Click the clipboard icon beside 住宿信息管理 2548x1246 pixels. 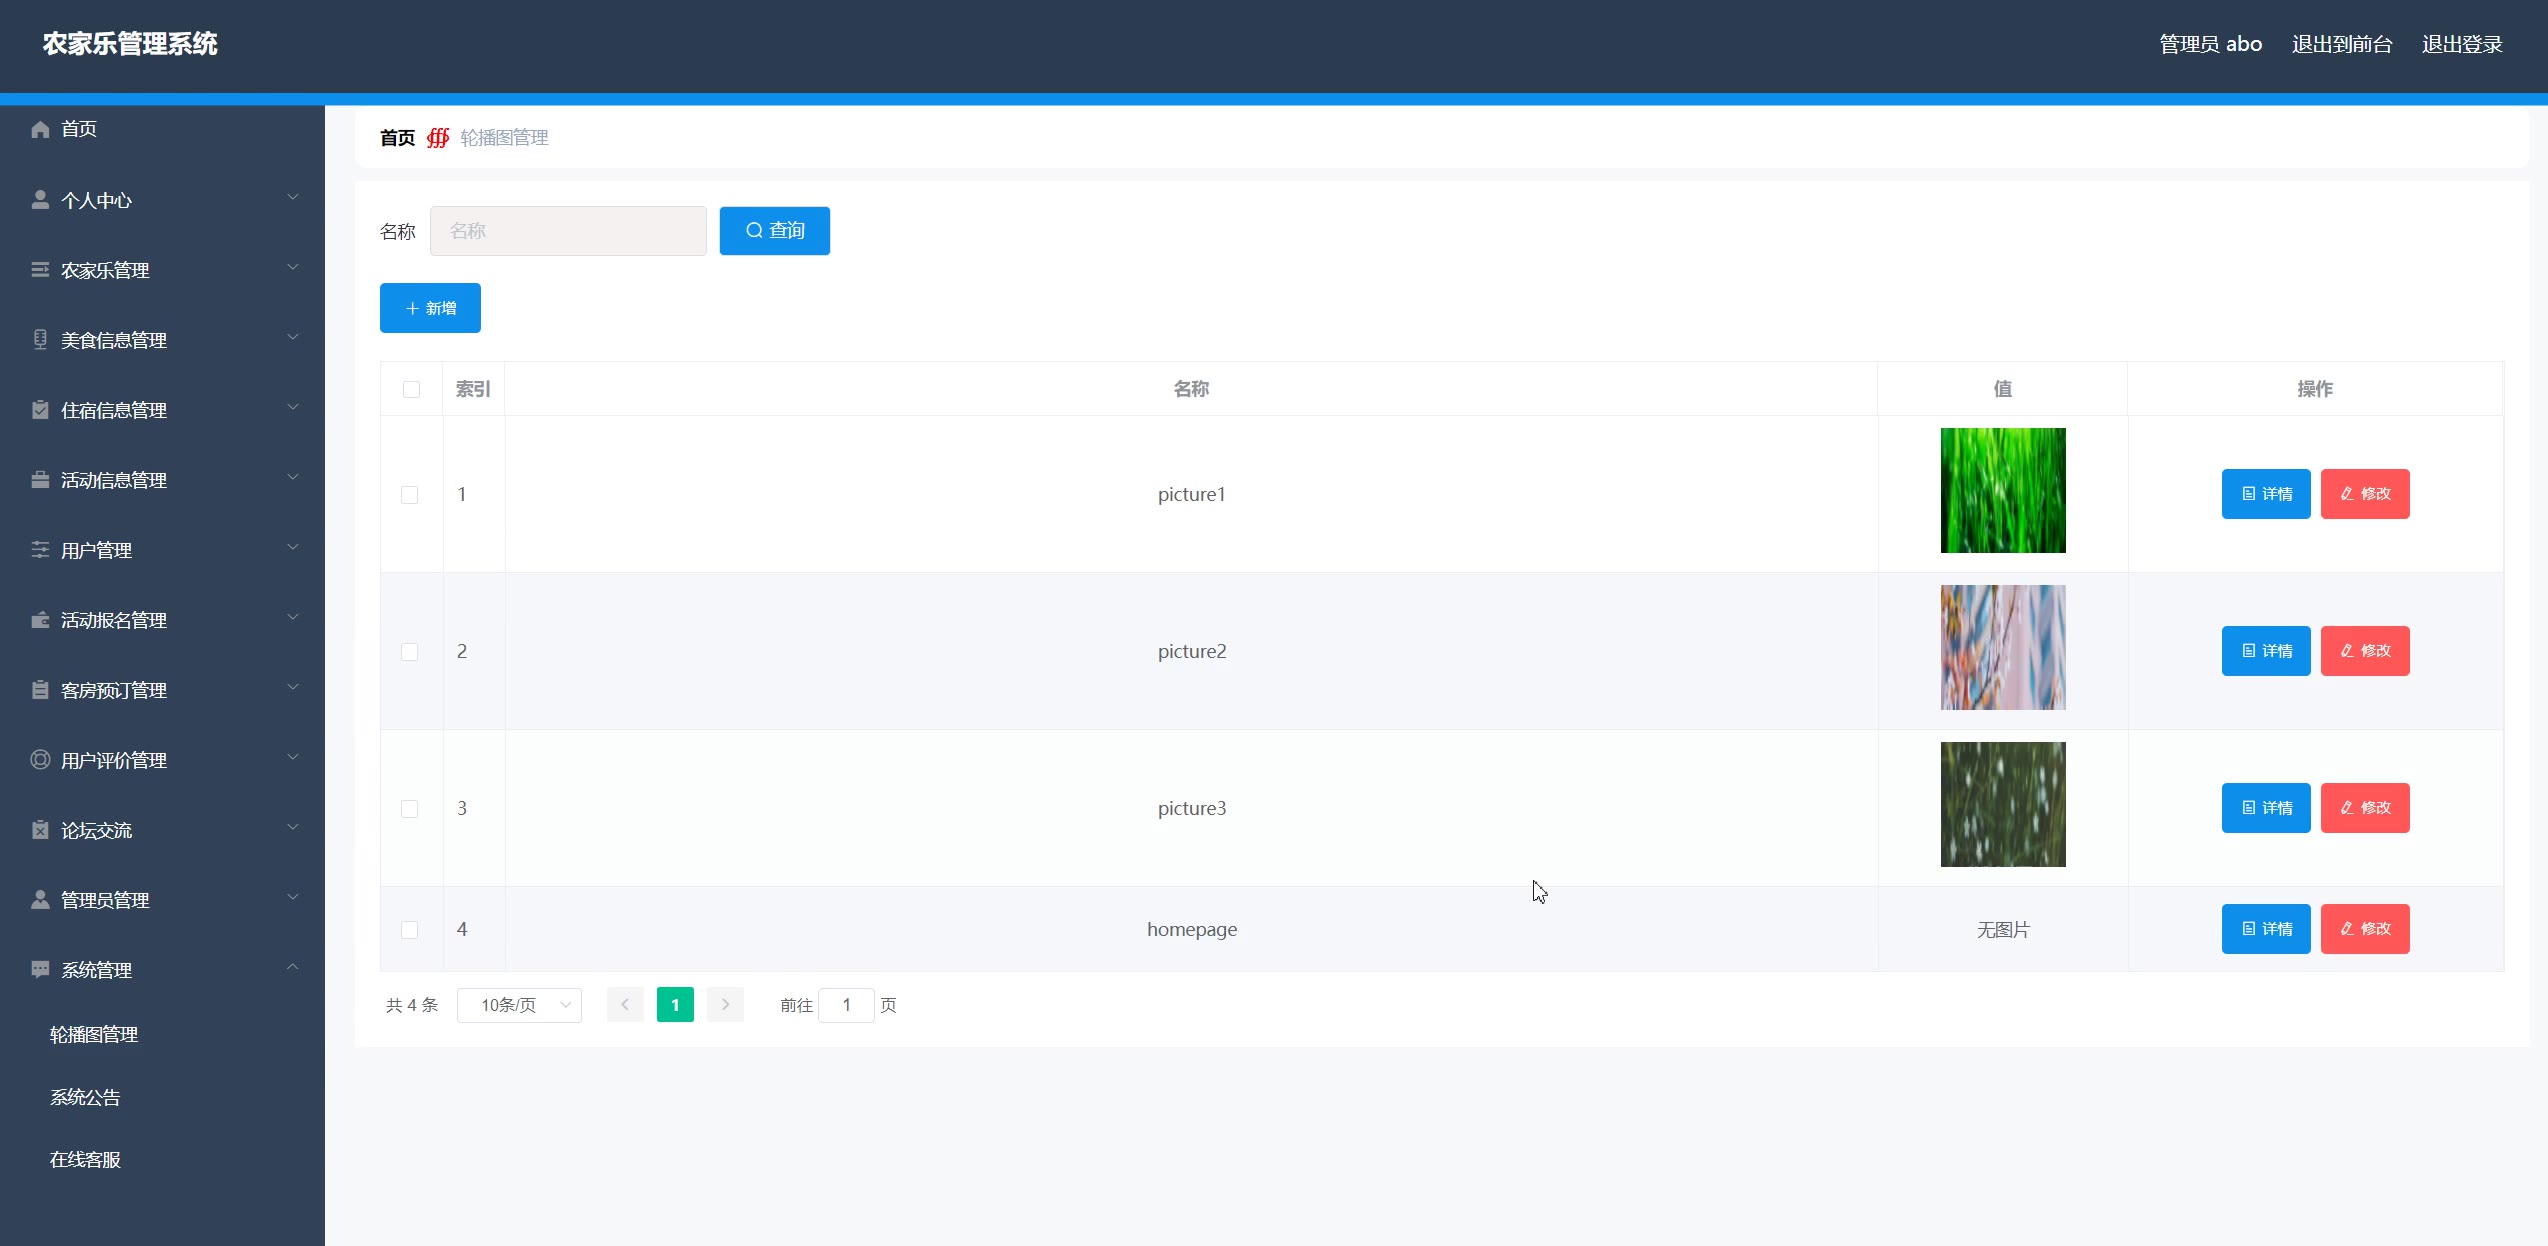click(40, 409)
